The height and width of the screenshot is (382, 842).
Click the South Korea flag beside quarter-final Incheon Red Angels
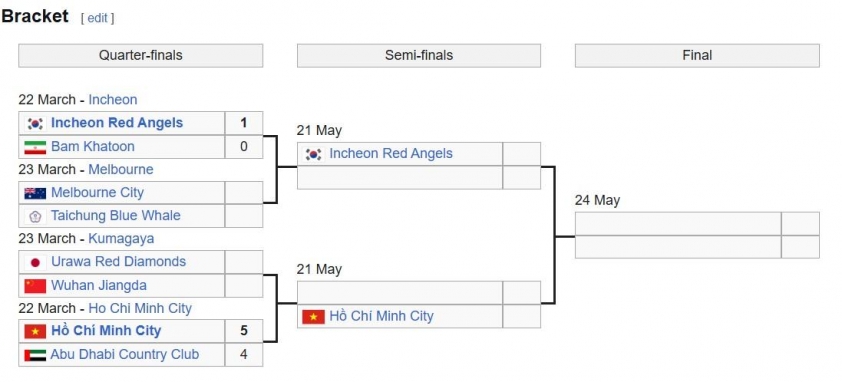(35, 124)
